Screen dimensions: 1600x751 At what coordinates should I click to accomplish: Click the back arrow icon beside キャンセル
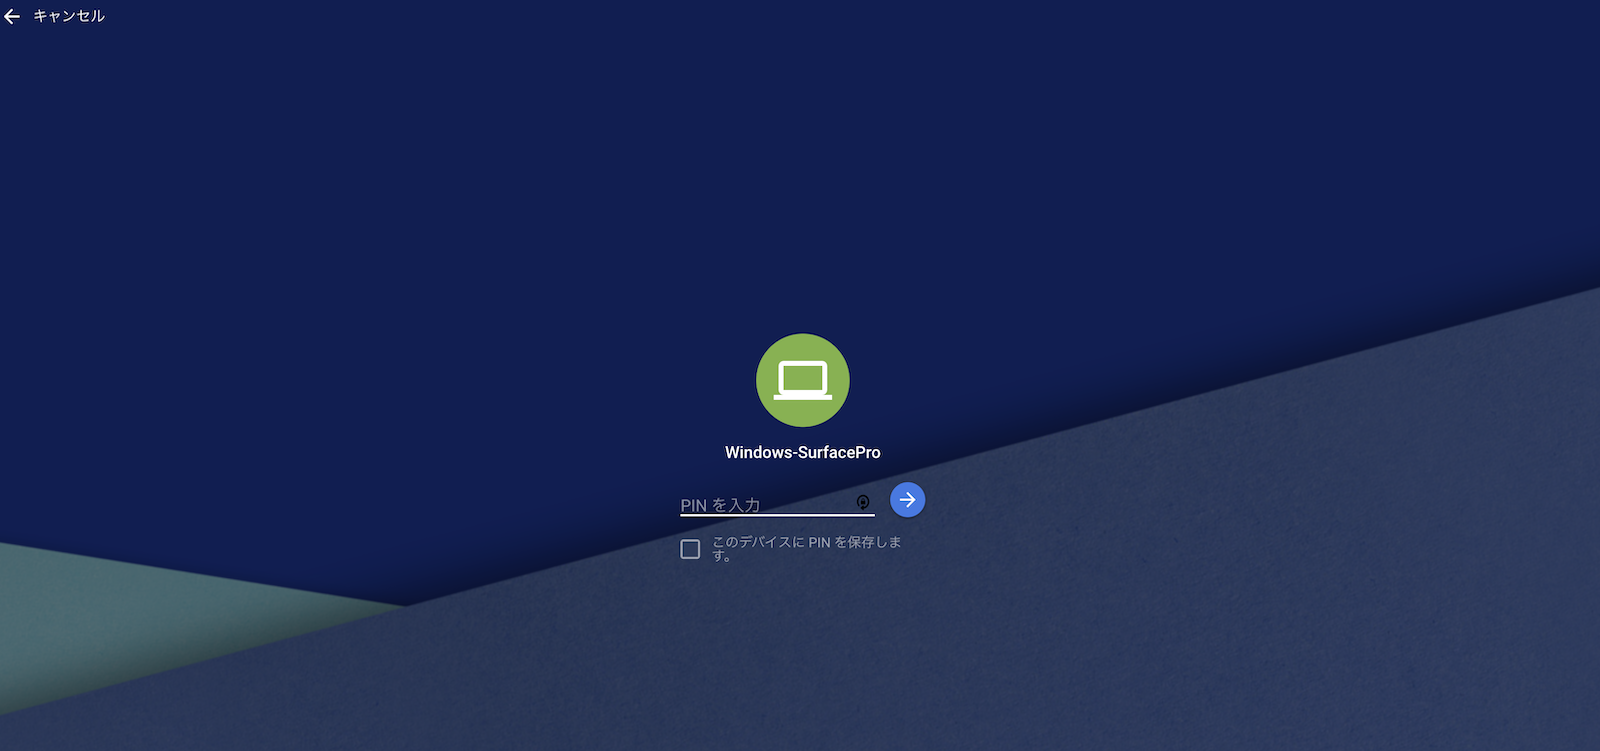[12, 16]
